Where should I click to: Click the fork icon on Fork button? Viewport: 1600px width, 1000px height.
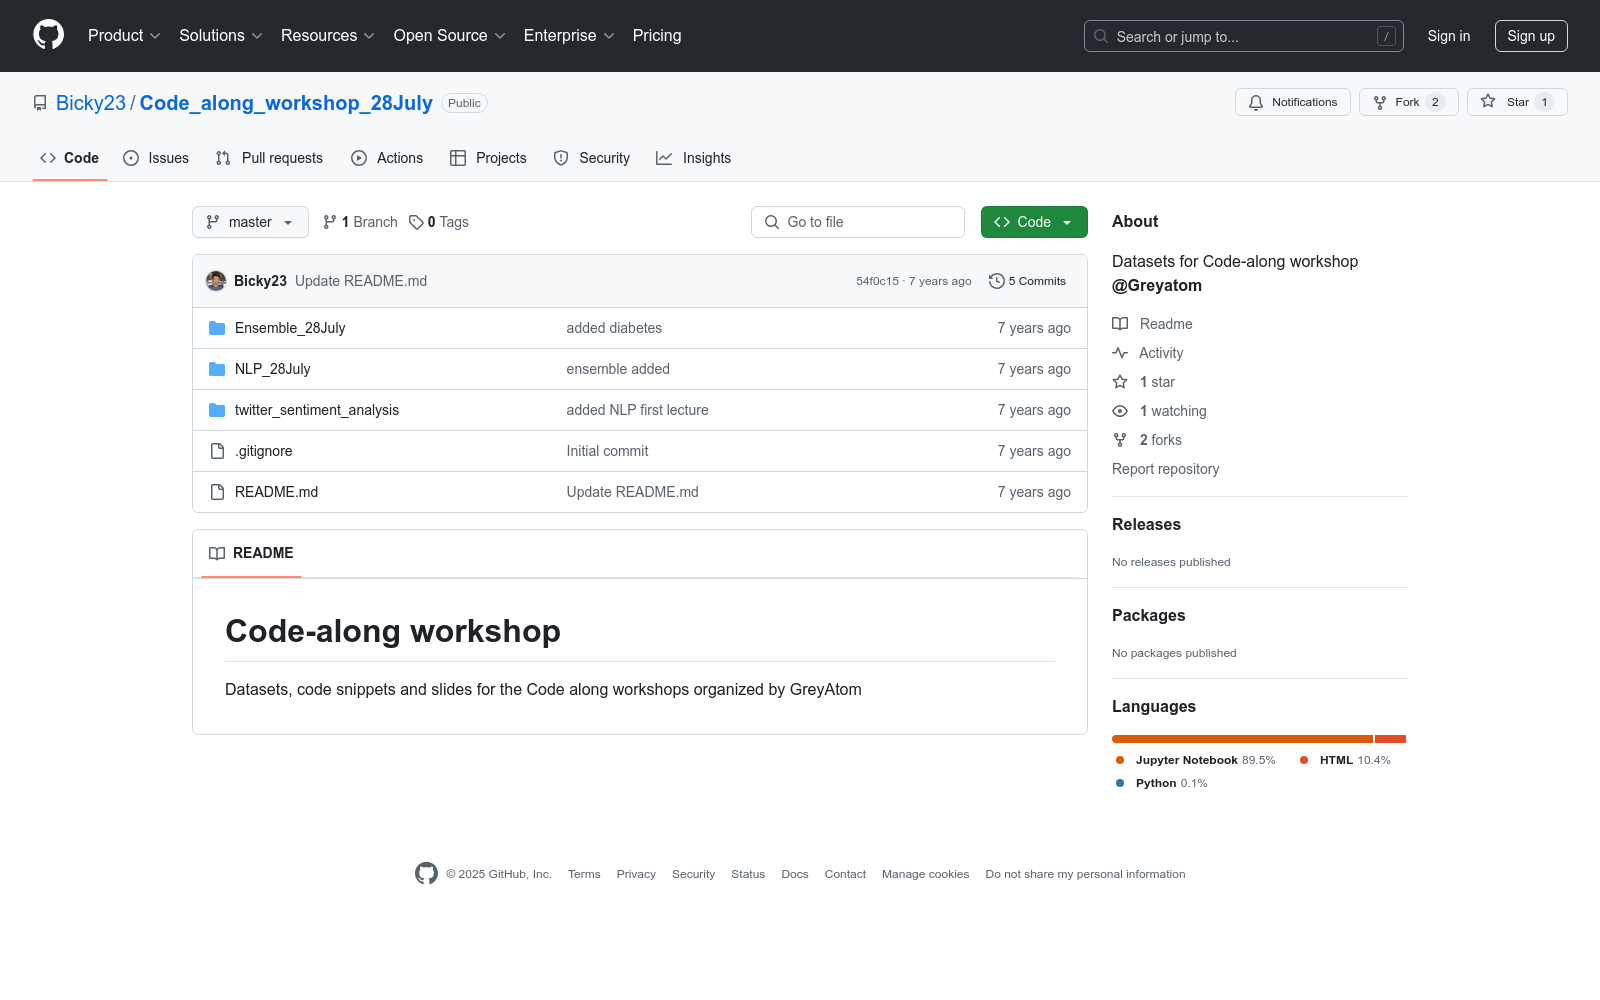(x=1380, y=102)
